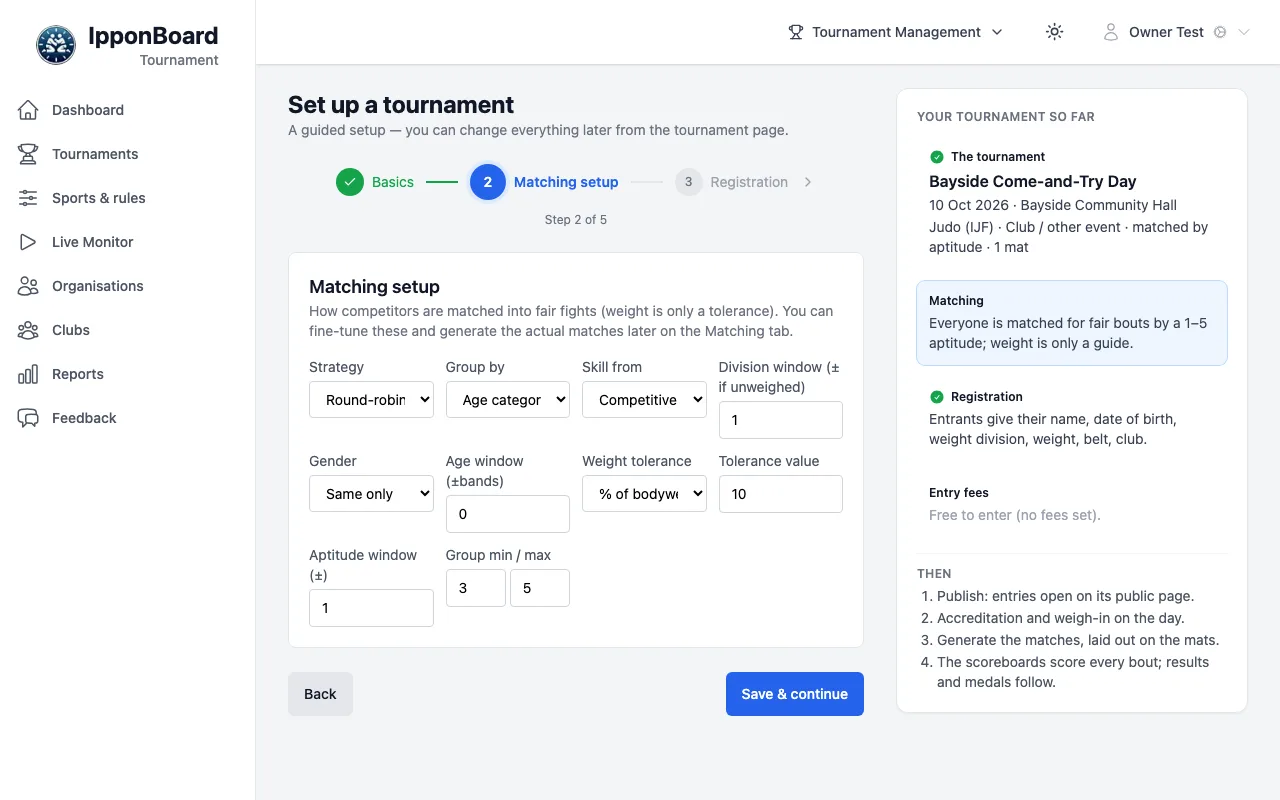
Task: Click the Back button
Action: pyautogui.click(x=320, y=694)
